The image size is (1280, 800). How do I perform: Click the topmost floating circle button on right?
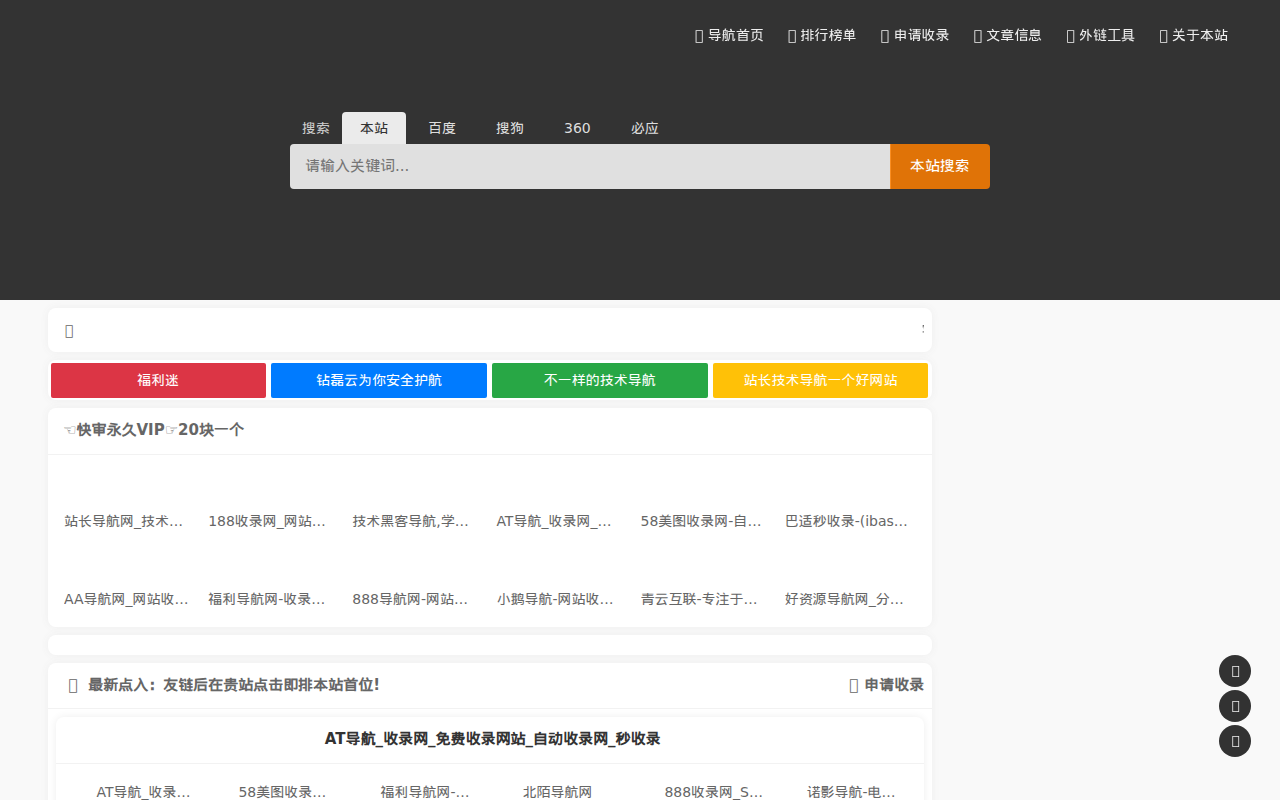pyautogui.click(x=1235, y=671)
